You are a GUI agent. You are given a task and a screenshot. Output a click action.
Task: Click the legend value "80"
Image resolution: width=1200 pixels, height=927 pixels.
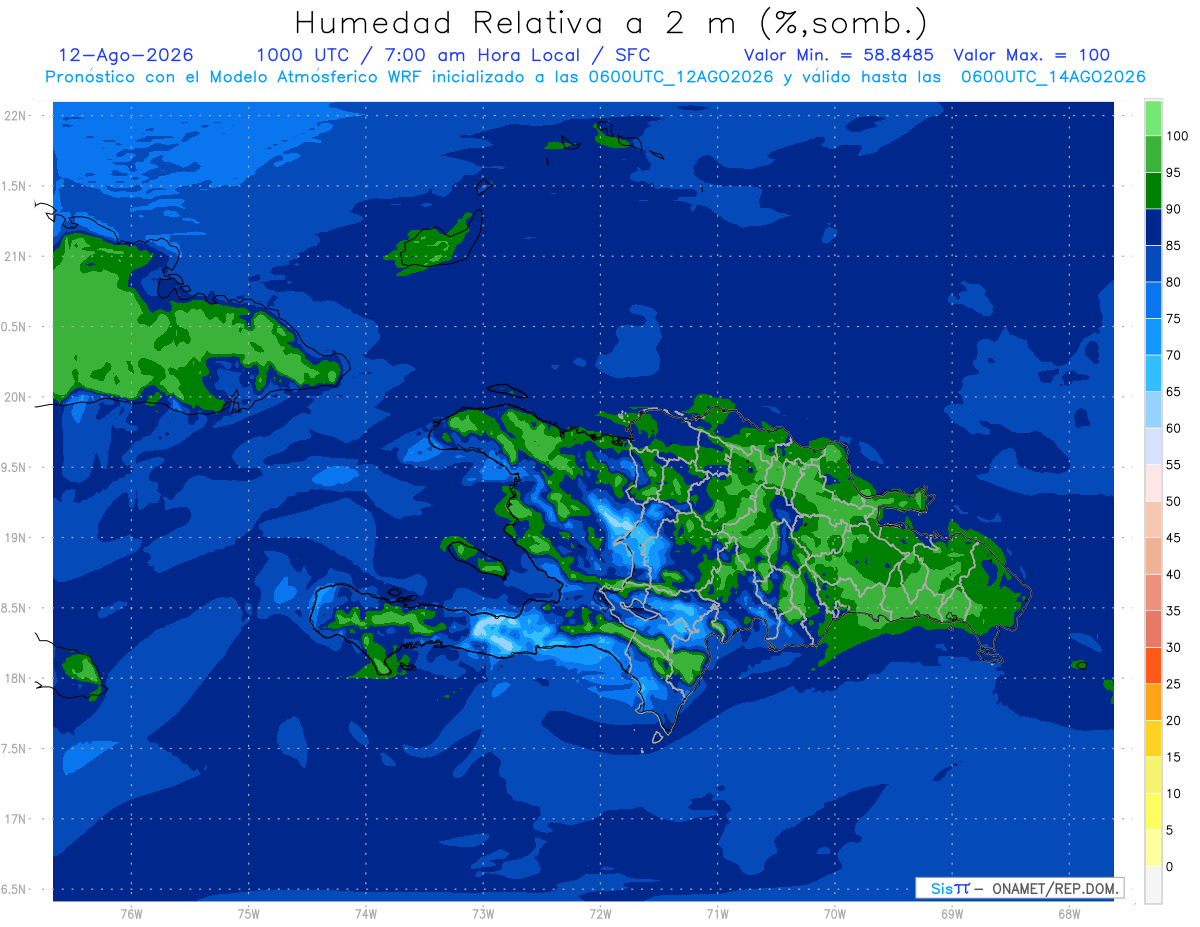tap(1173, 282)
